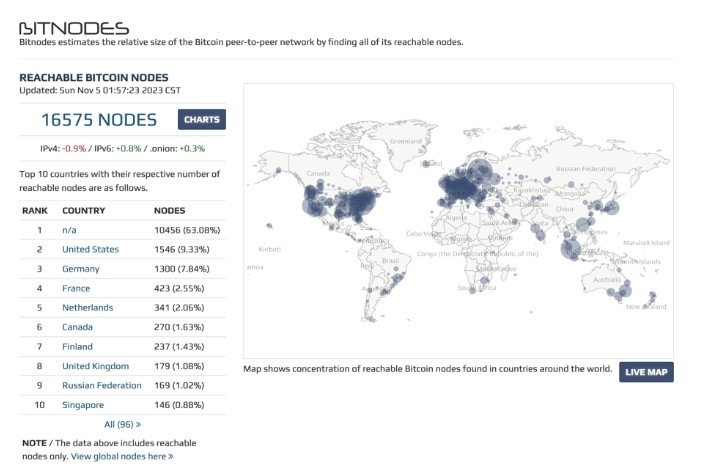The height and width of the screenshot is (470, 705).
Task: Show all 96 countries link
Action: tap(122, 424)
